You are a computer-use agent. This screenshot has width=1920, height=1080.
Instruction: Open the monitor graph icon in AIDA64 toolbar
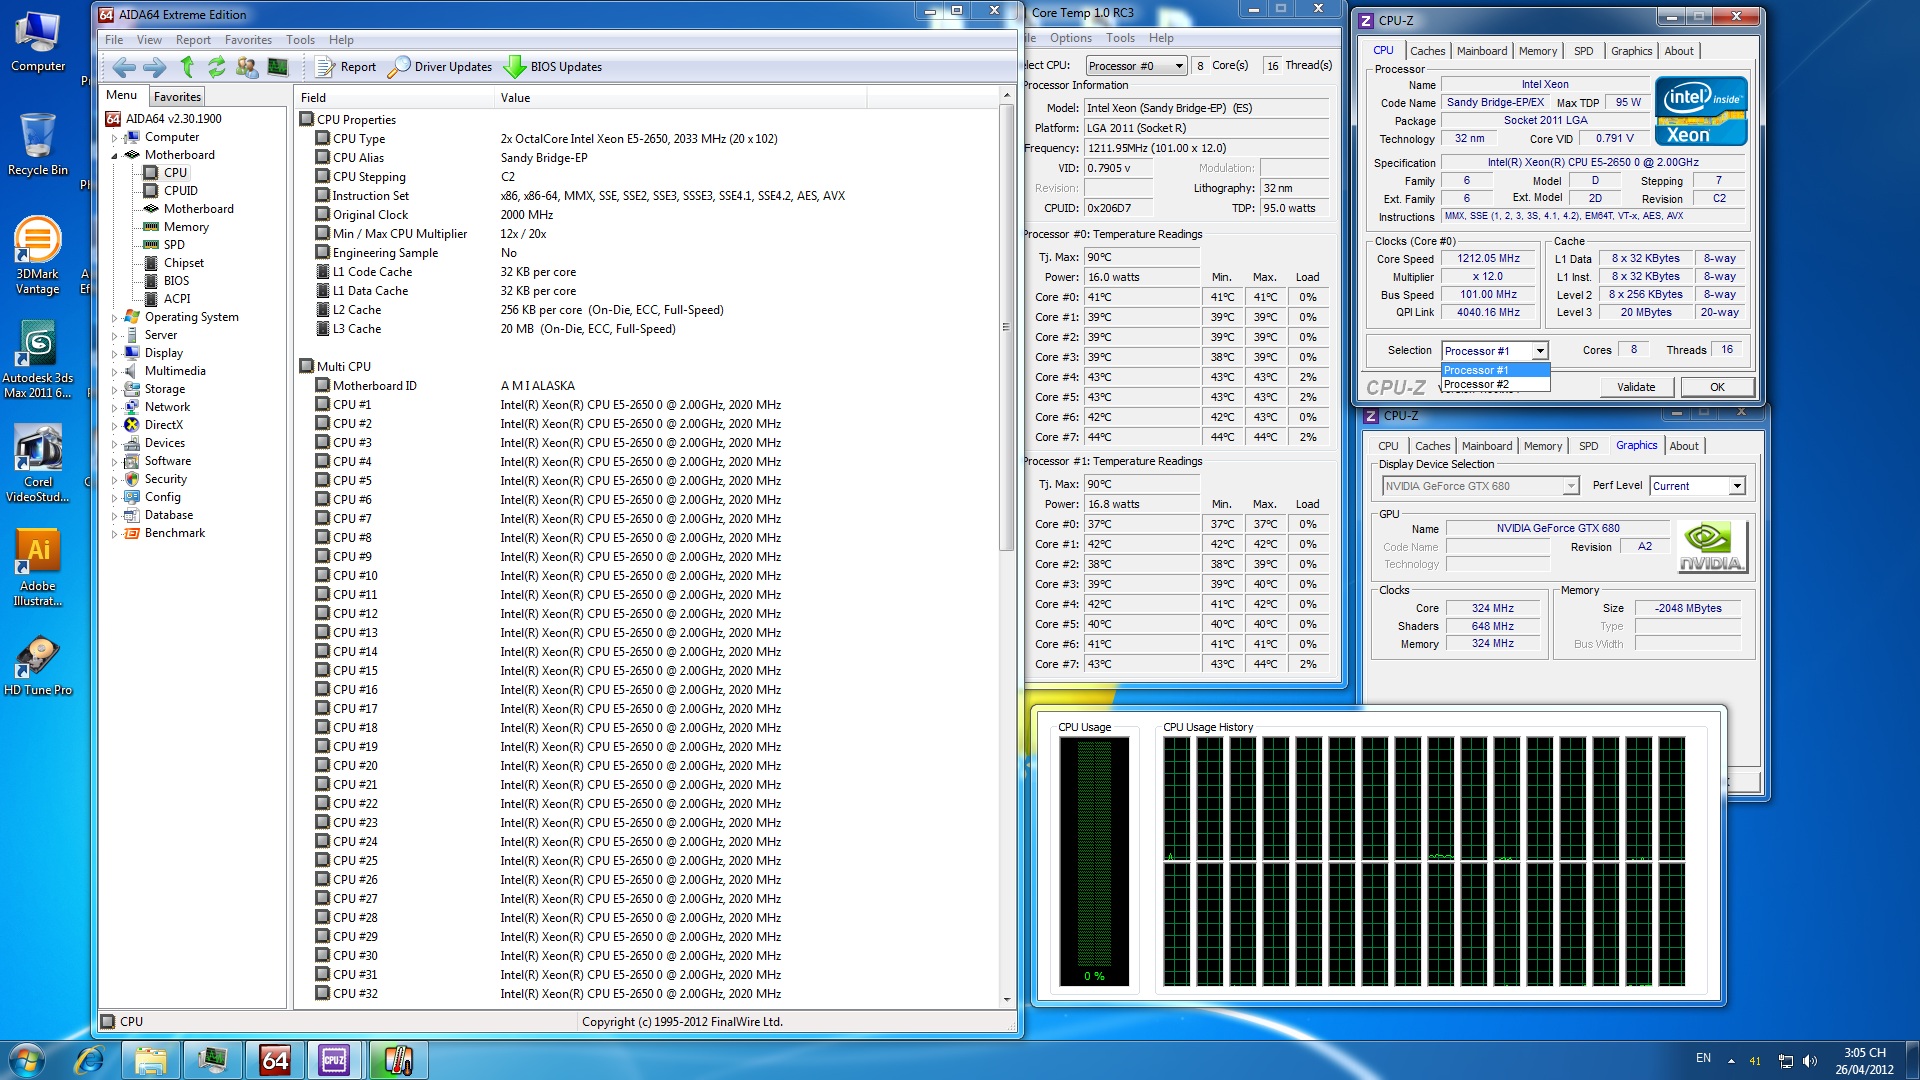point(278,67)
